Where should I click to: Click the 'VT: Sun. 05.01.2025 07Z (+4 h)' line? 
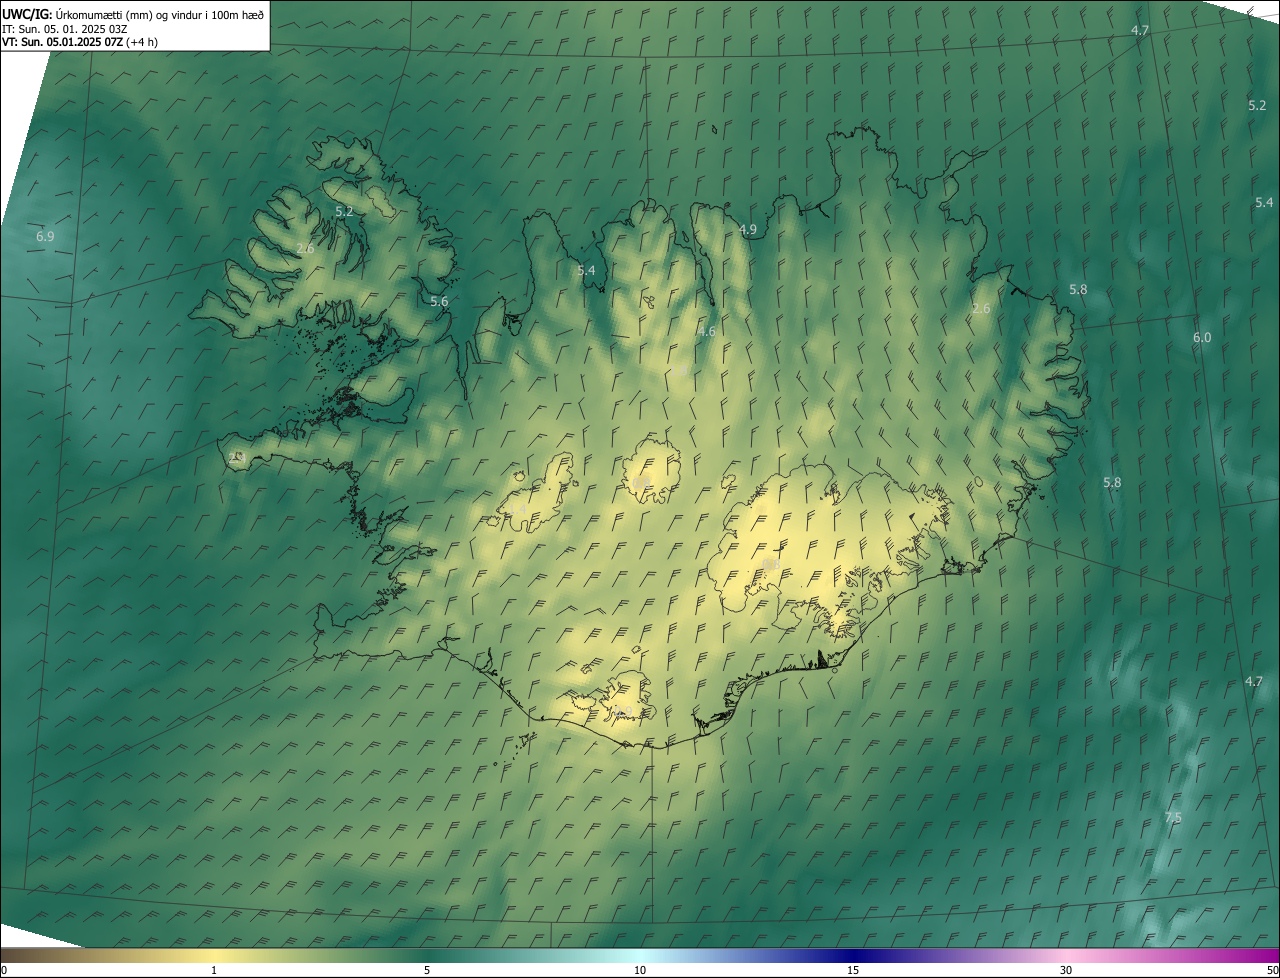coord(80,42)
